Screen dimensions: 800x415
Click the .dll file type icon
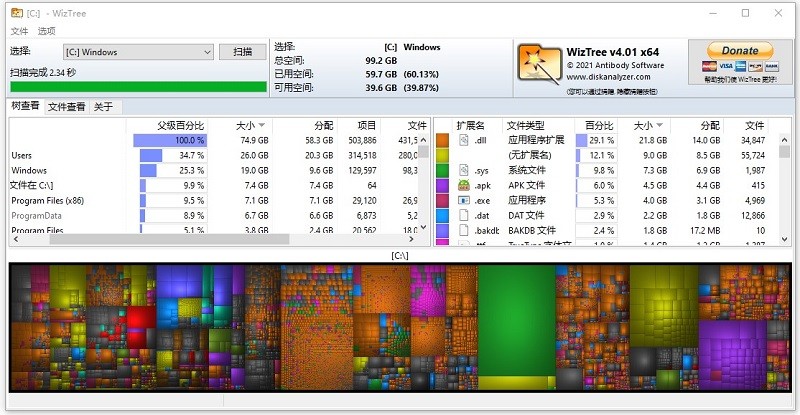coord(463,140)
